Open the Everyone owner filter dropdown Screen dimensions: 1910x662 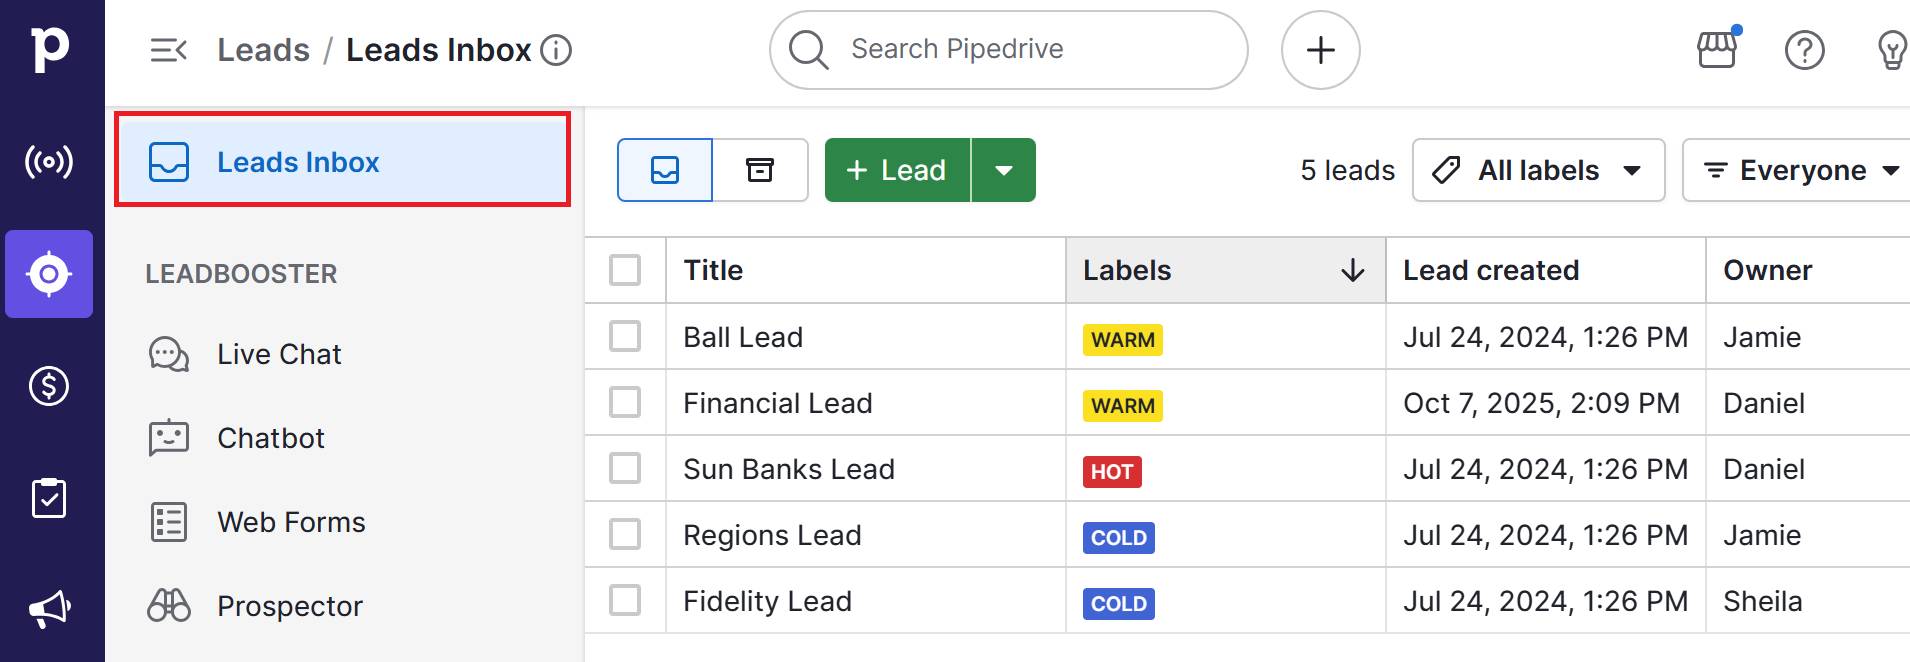1798,170
